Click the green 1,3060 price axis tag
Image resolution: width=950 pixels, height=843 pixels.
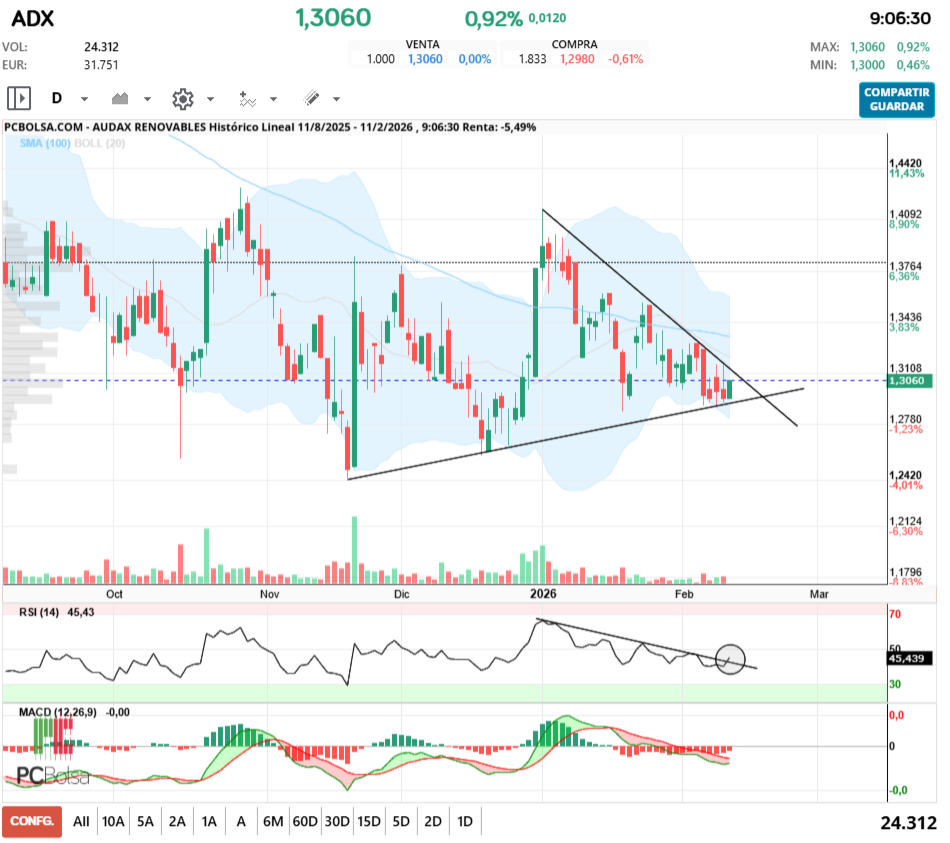point(910,381)
